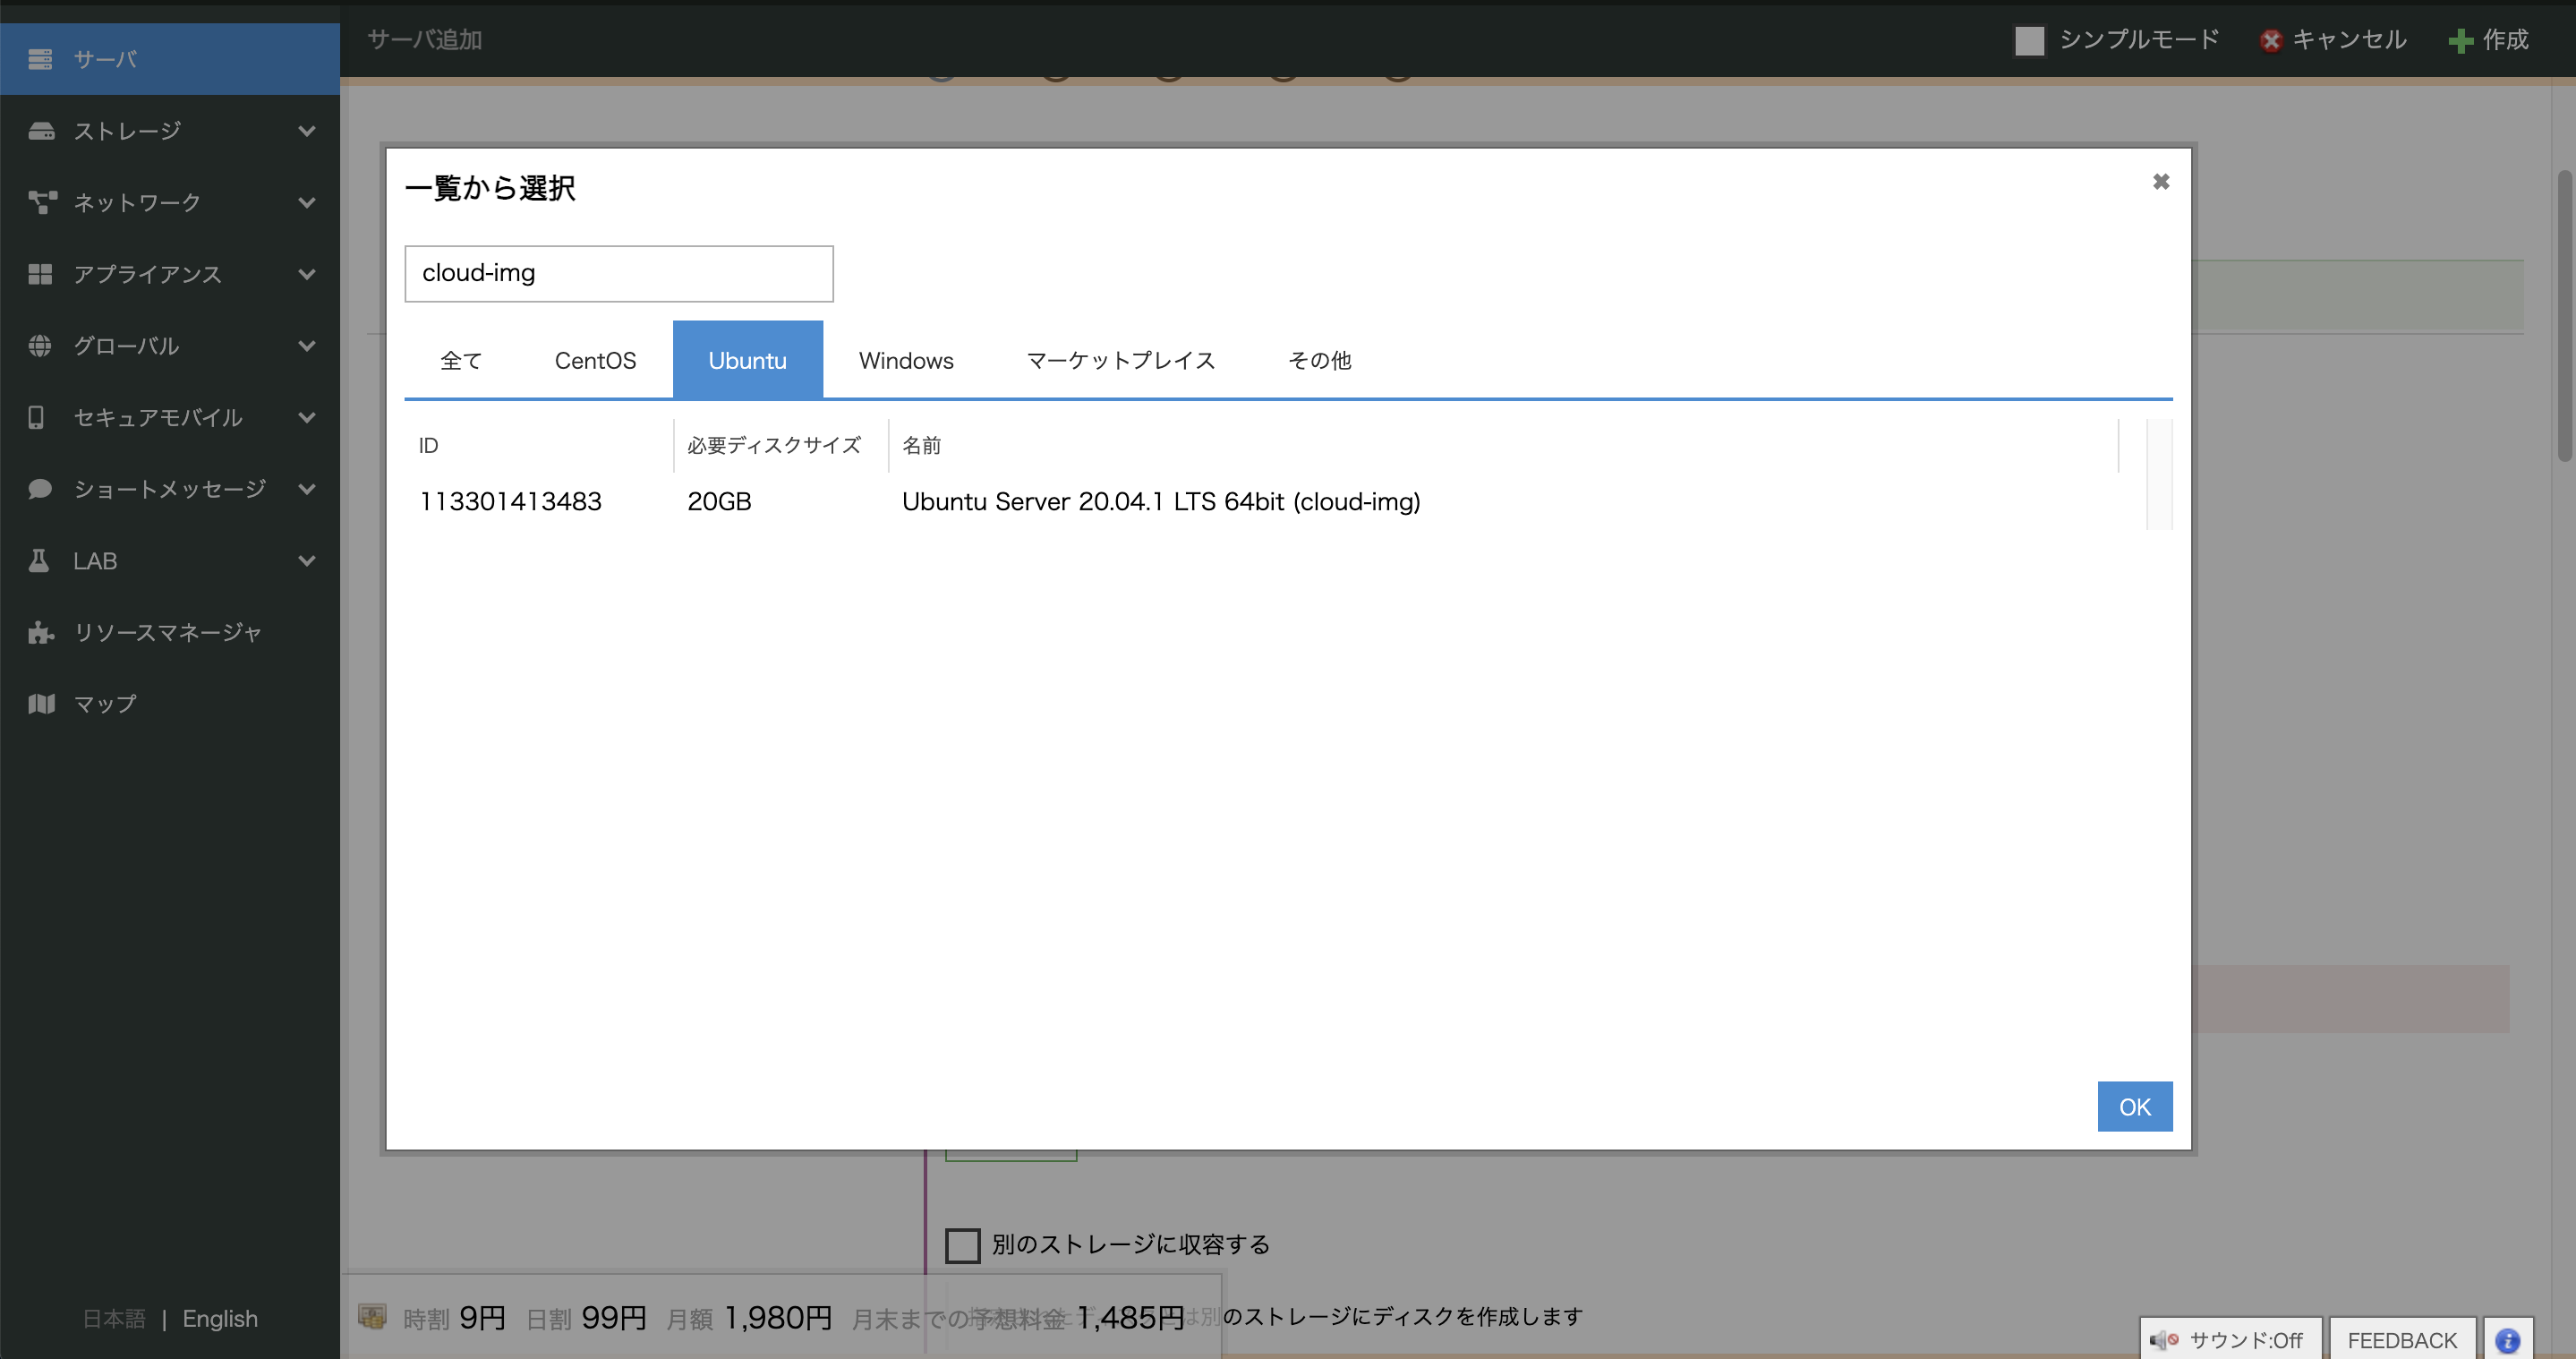
Task: Switch to the CentOS tab
Action: click(x=596, y=360)
